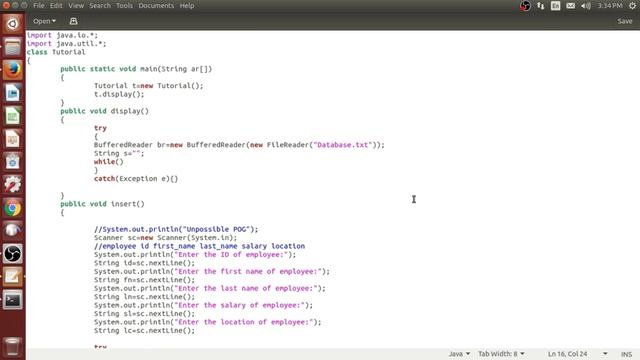640x360 pixels.
Task: Open the Help menu
Action: click(x=187, y=6)
